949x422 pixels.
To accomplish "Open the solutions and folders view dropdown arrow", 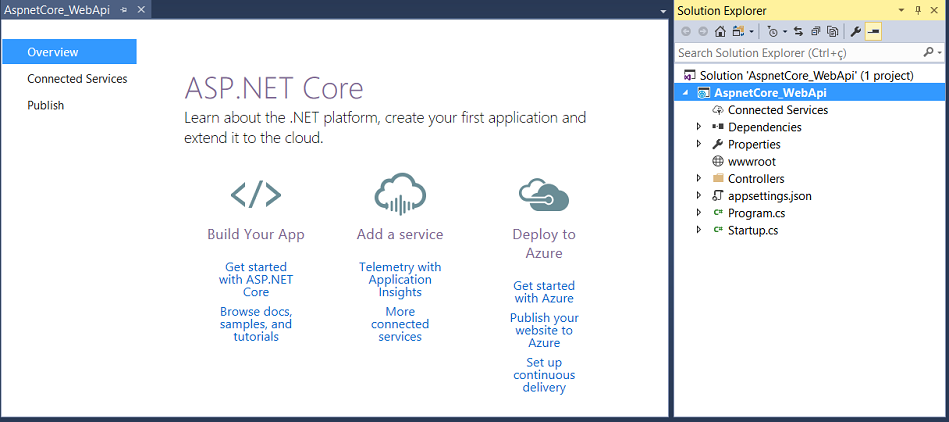I will pyautogui.click(x=752, y=31).
